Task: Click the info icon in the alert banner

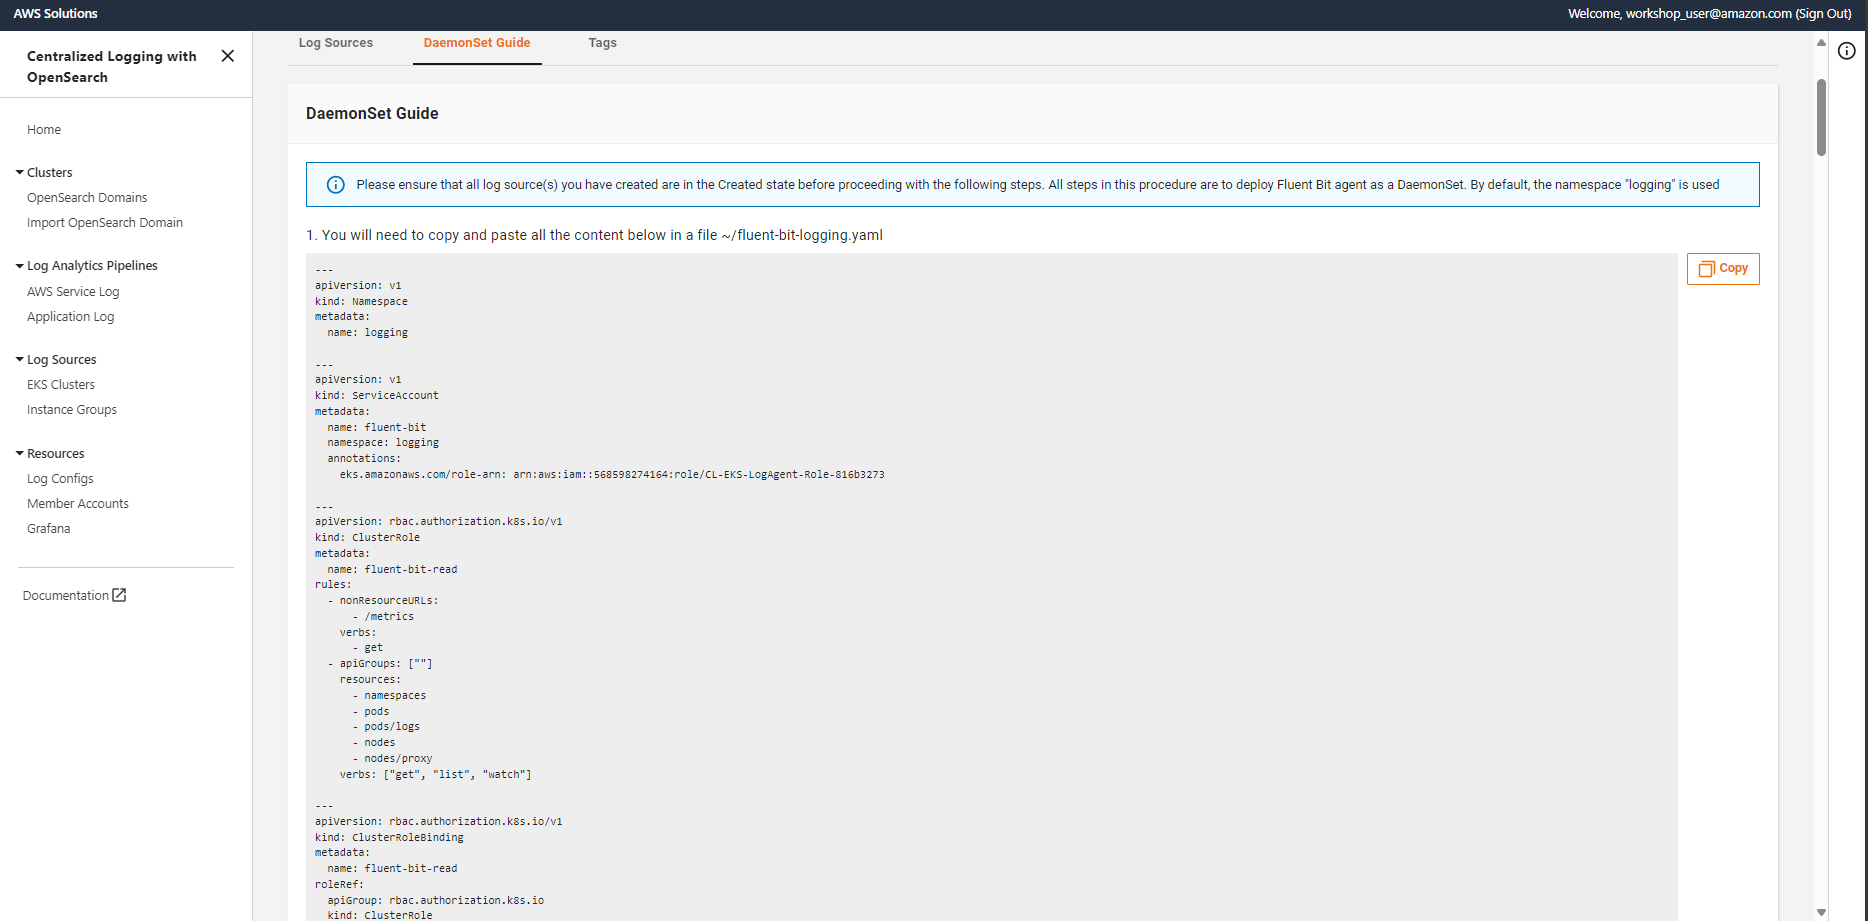Action: tap(336, 185)
